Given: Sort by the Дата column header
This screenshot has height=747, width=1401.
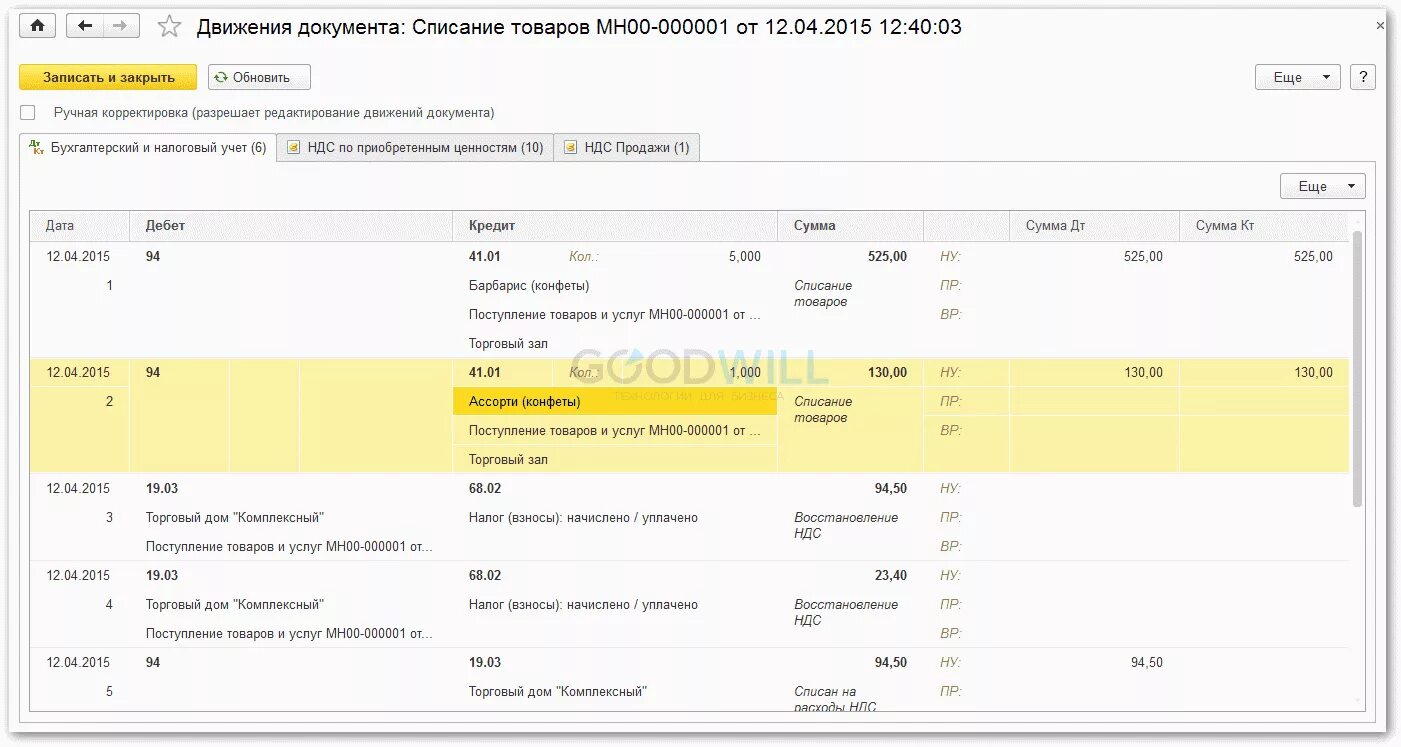Looking at the screenshot, I should point(80,226).
